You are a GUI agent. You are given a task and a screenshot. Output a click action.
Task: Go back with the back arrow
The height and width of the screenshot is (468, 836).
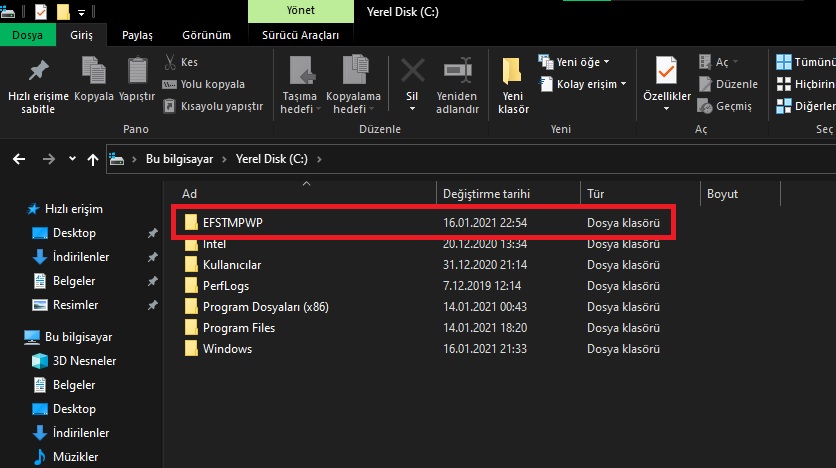(x=19, y=159)
